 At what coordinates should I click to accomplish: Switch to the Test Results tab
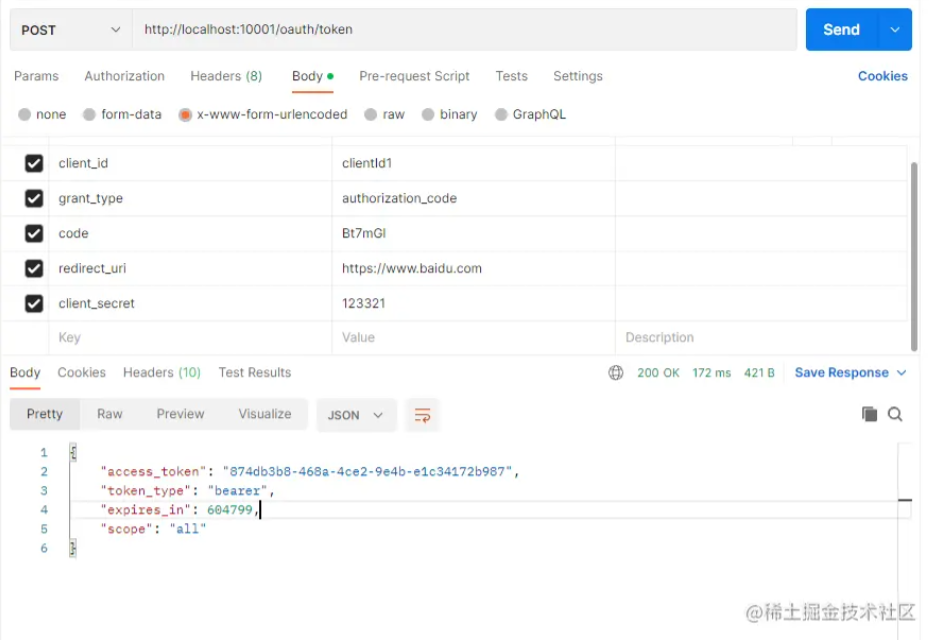point(254,372)
